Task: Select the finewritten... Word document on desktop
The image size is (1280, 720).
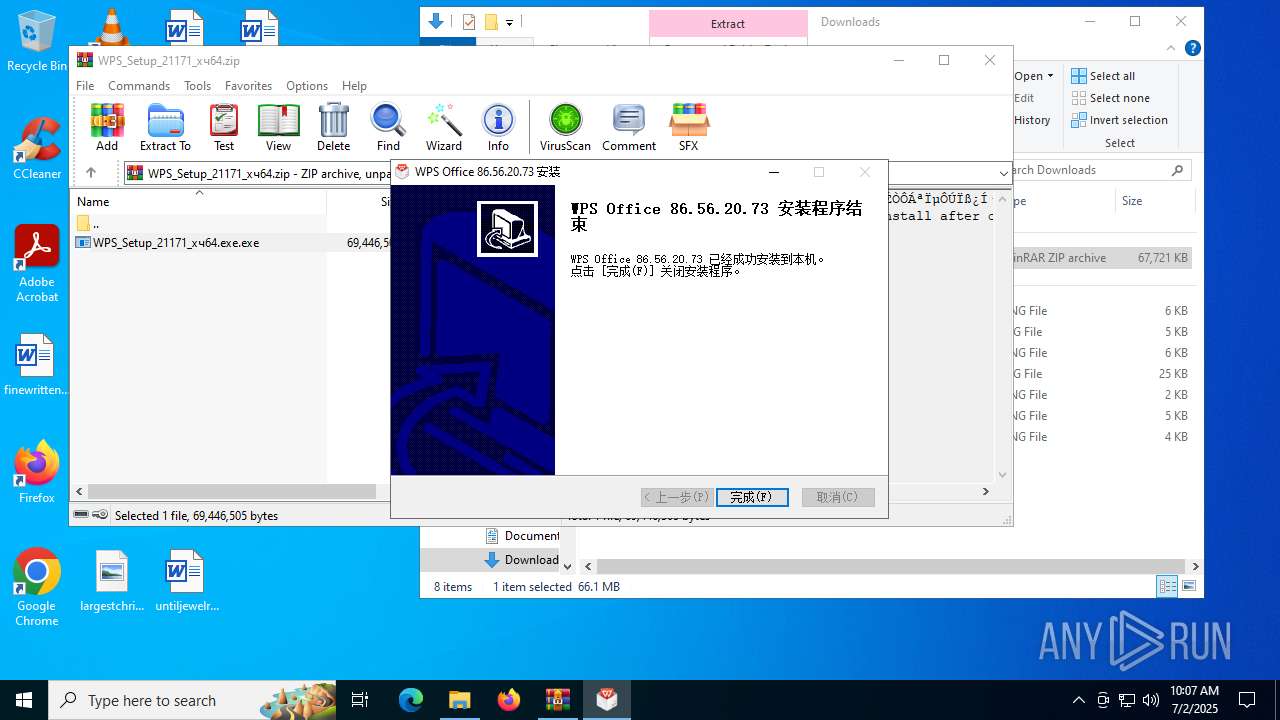Action: (x=37, y=365)
